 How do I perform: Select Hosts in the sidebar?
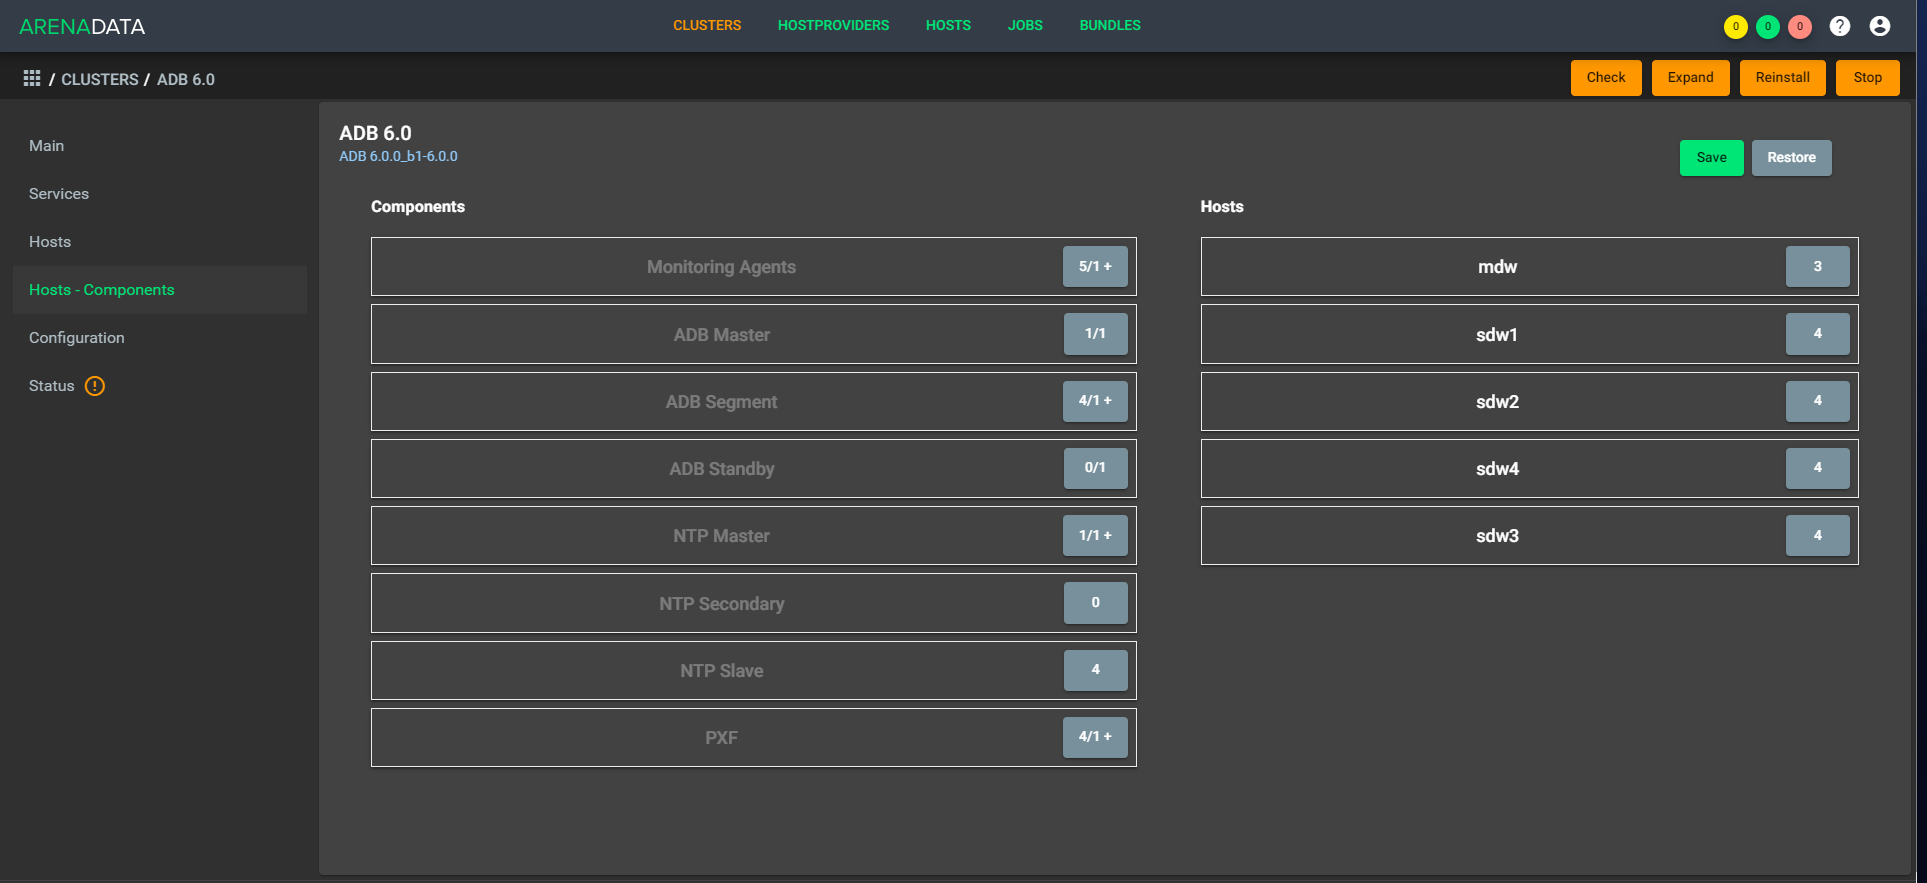click(x=160, y=242)
